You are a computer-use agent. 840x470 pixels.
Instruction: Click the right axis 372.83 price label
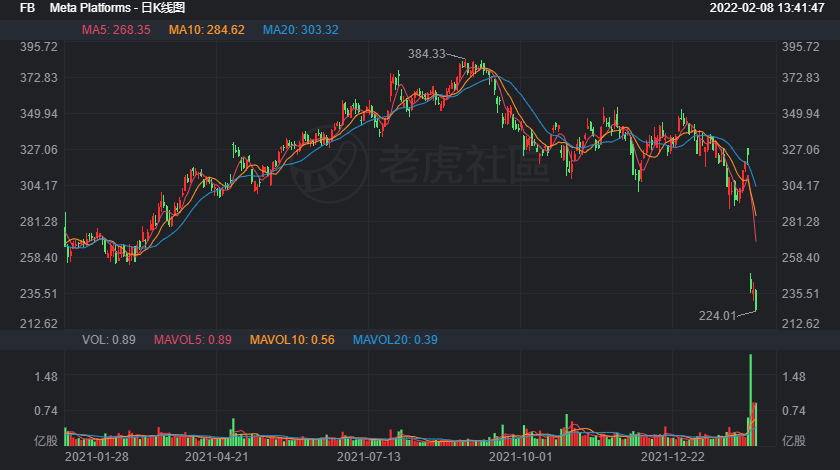(x=800, y=78)
